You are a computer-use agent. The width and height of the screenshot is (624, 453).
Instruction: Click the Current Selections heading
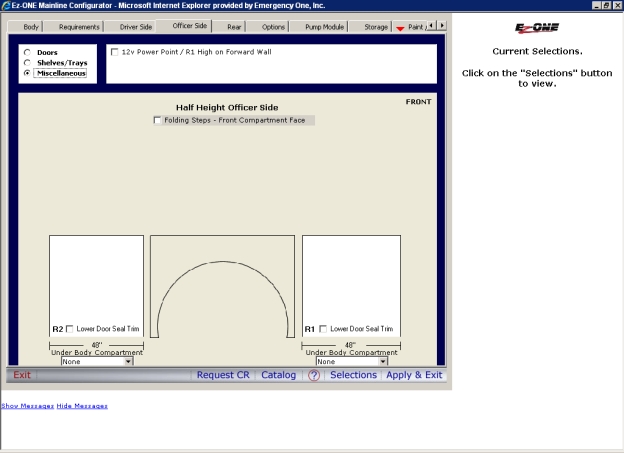(537, 51)
